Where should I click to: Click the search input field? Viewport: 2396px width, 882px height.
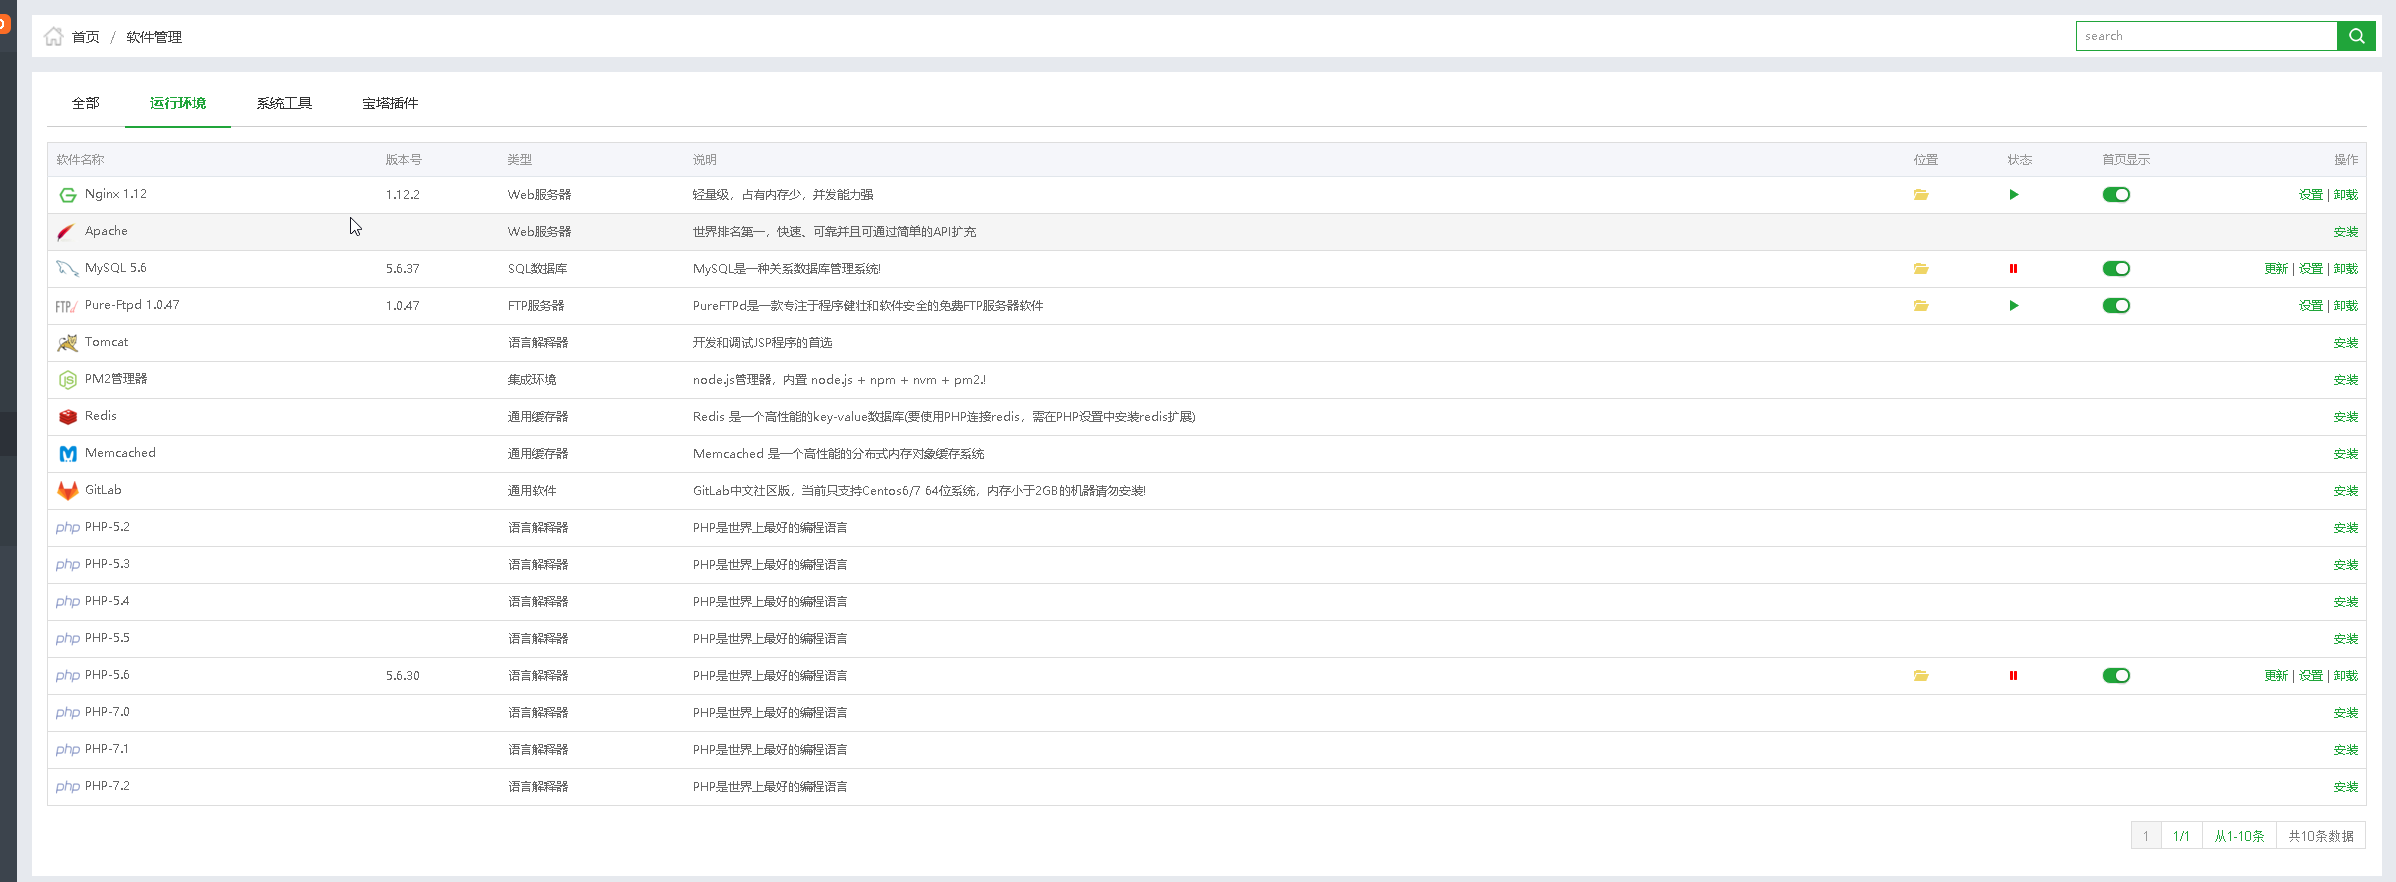coord(2206,36)
